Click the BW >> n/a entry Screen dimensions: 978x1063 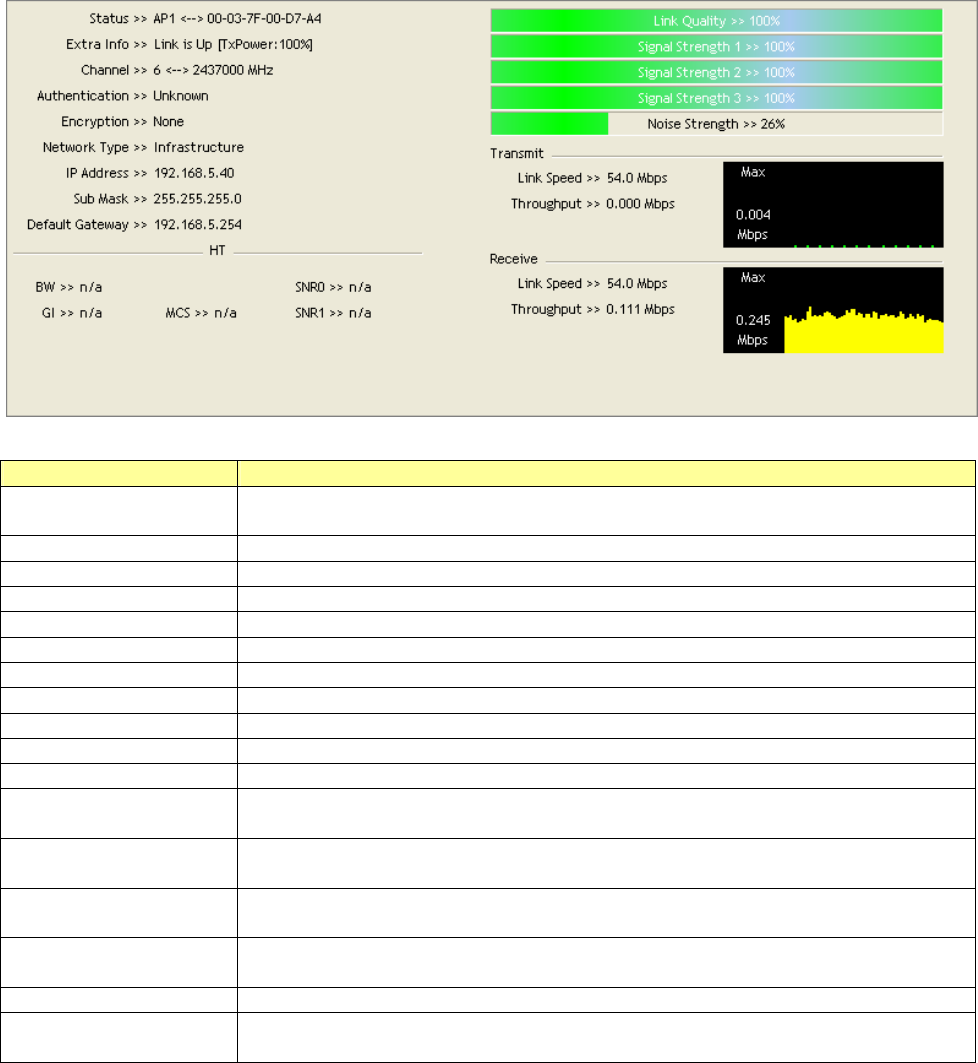tap(68, 287)
